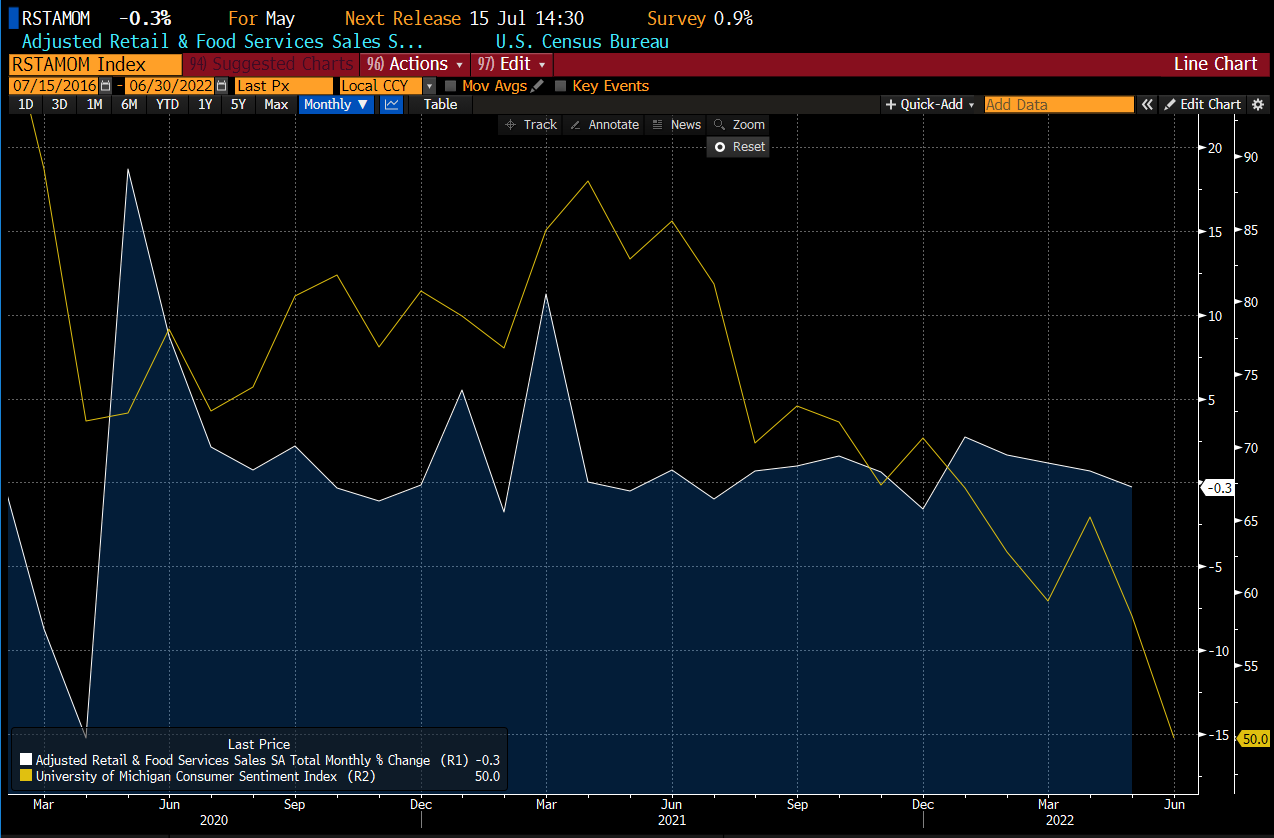Click the Add Data input field
The height and width of the screenshot is (838, 1274).
[1059, 105]
